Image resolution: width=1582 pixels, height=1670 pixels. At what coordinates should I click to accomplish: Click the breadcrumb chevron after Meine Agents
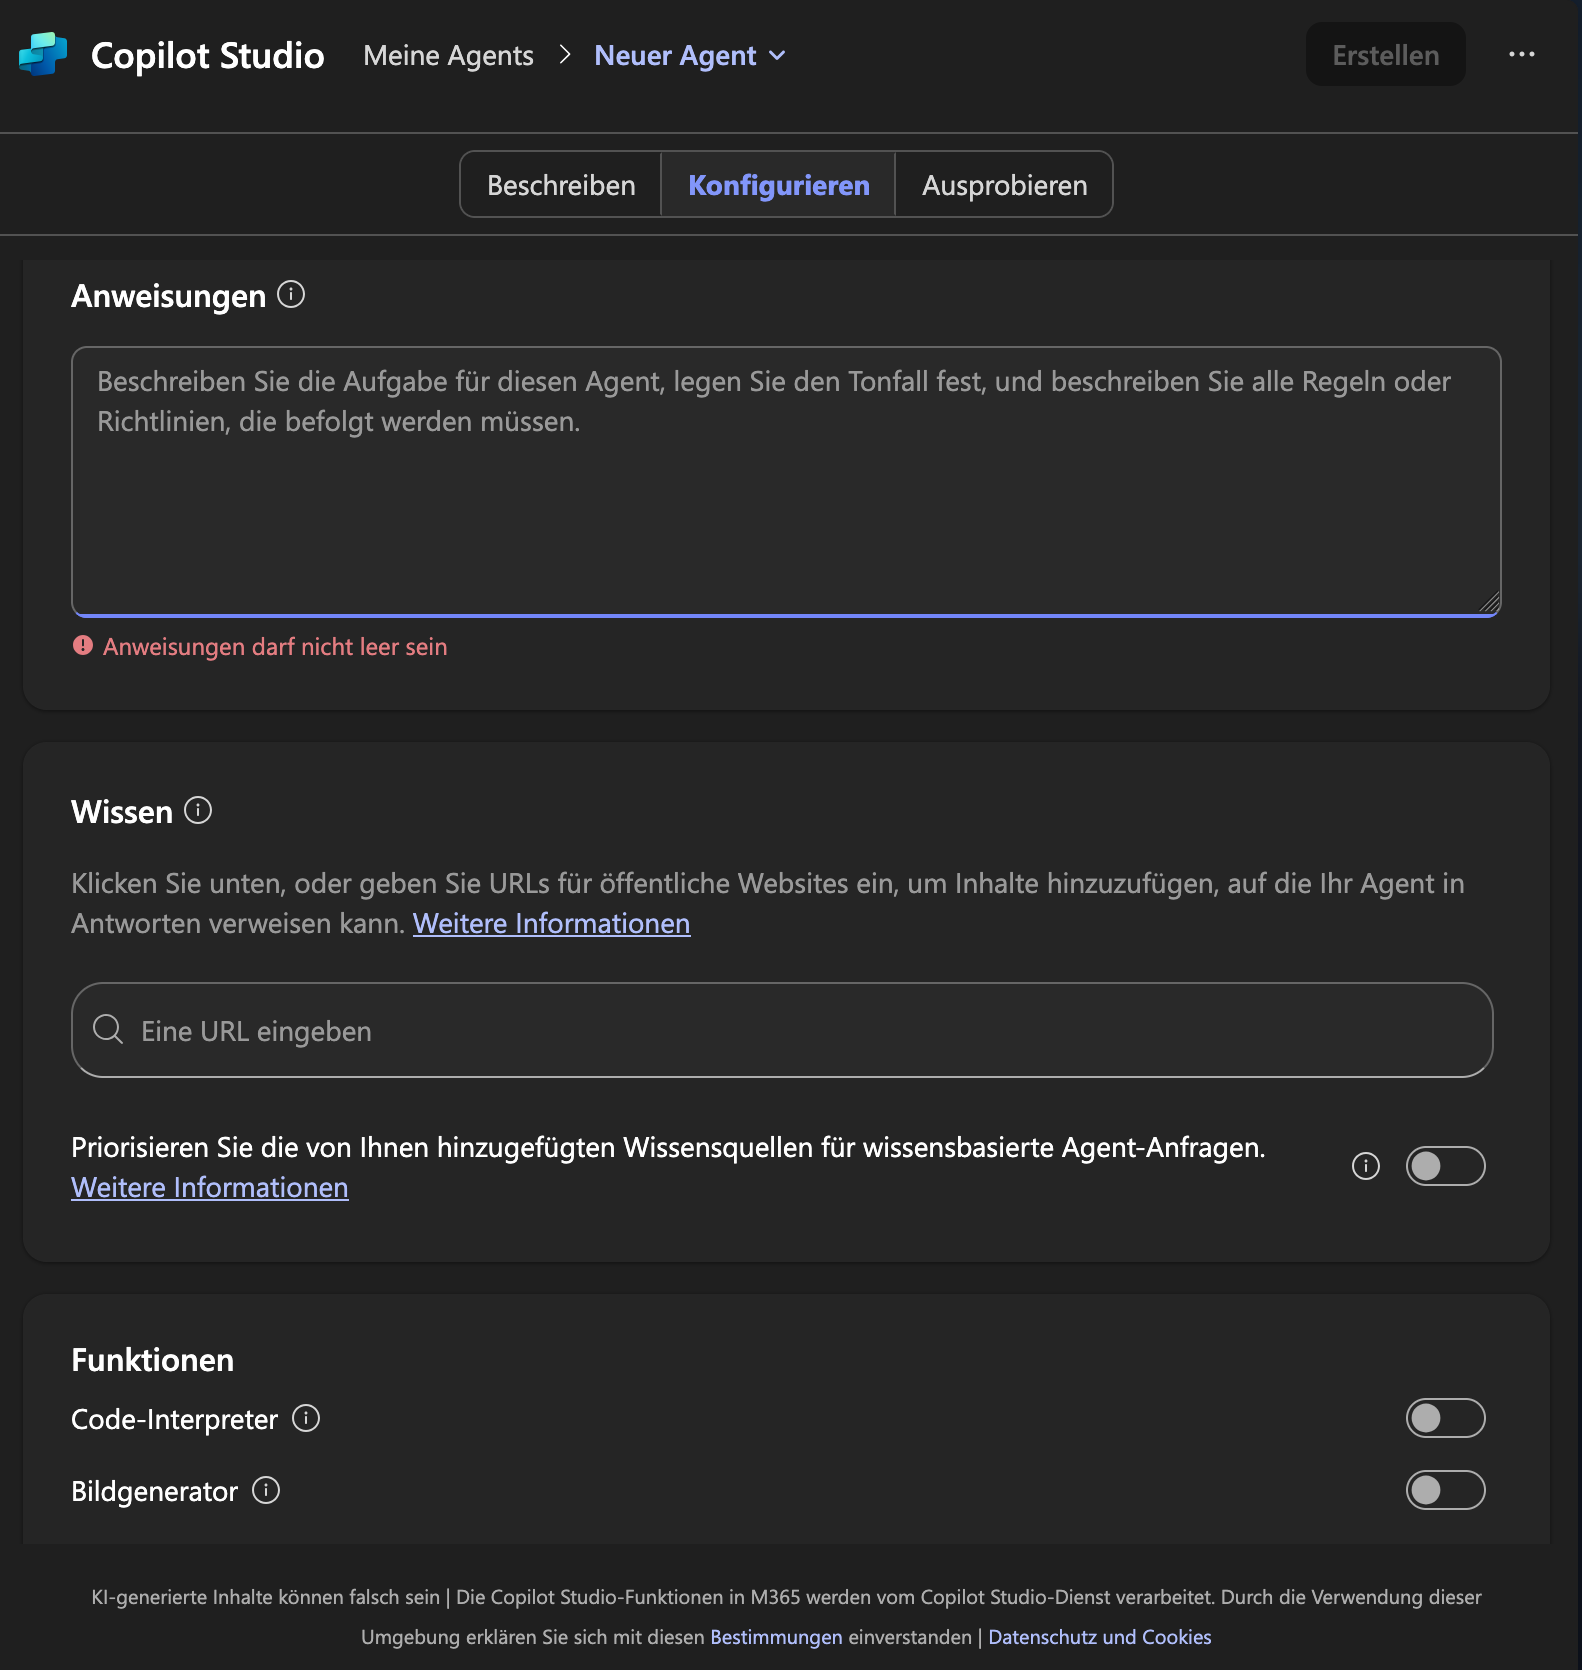tap(564, 55)
